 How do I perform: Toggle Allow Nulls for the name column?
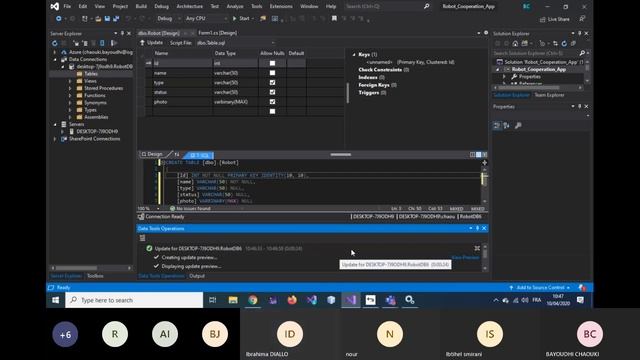click(x=272, y=73)
